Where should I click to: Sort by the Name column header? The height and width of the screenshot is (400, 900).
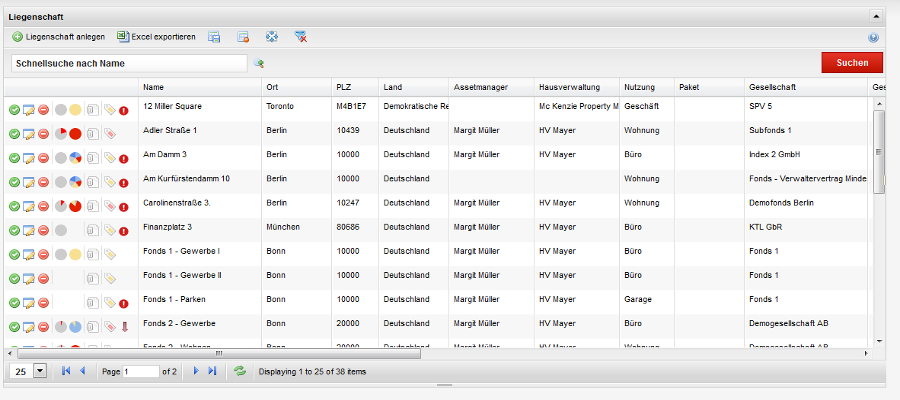[200, 87]
